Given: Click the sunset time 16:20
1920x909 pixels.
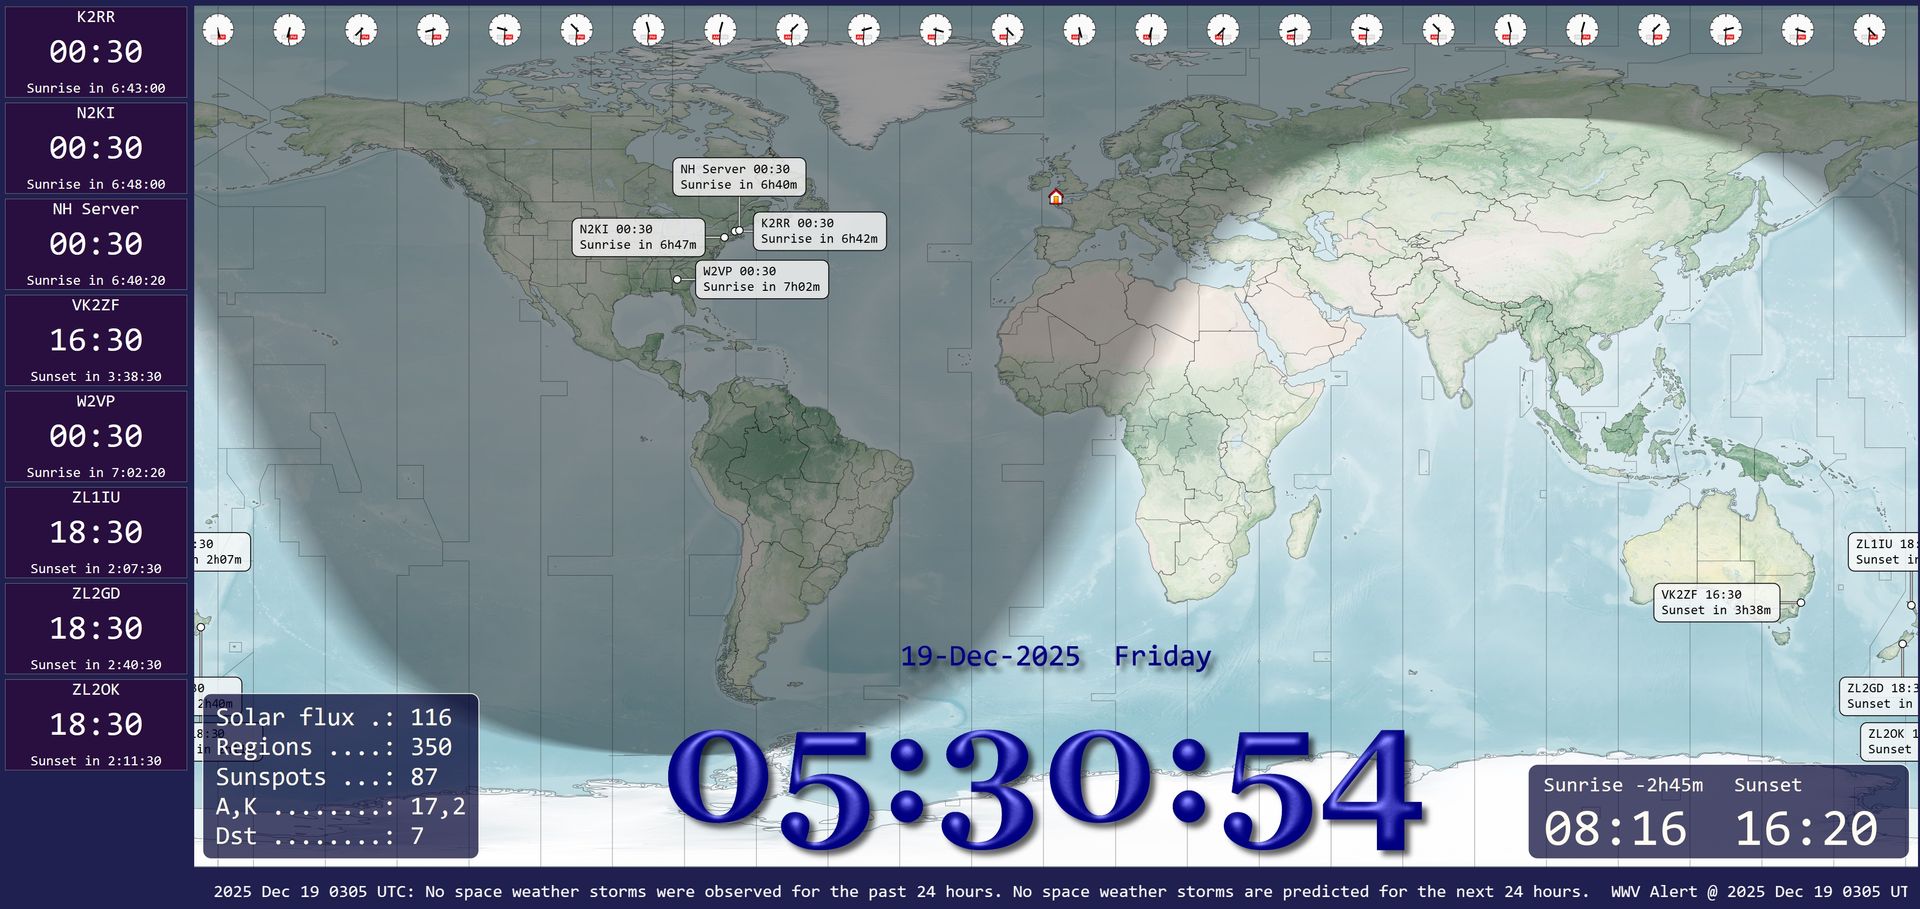Looking at the screenshot, I should click(1806, 829).
